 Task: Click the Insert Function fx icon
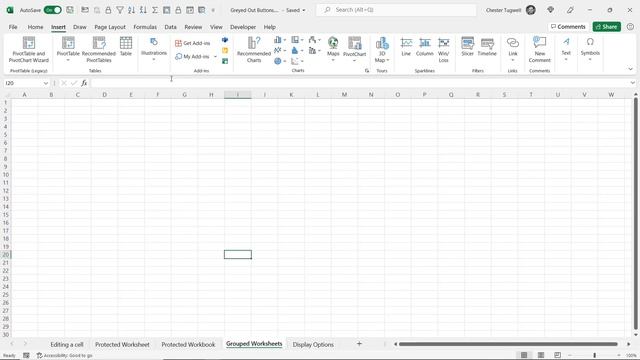(x=84, y=83)
